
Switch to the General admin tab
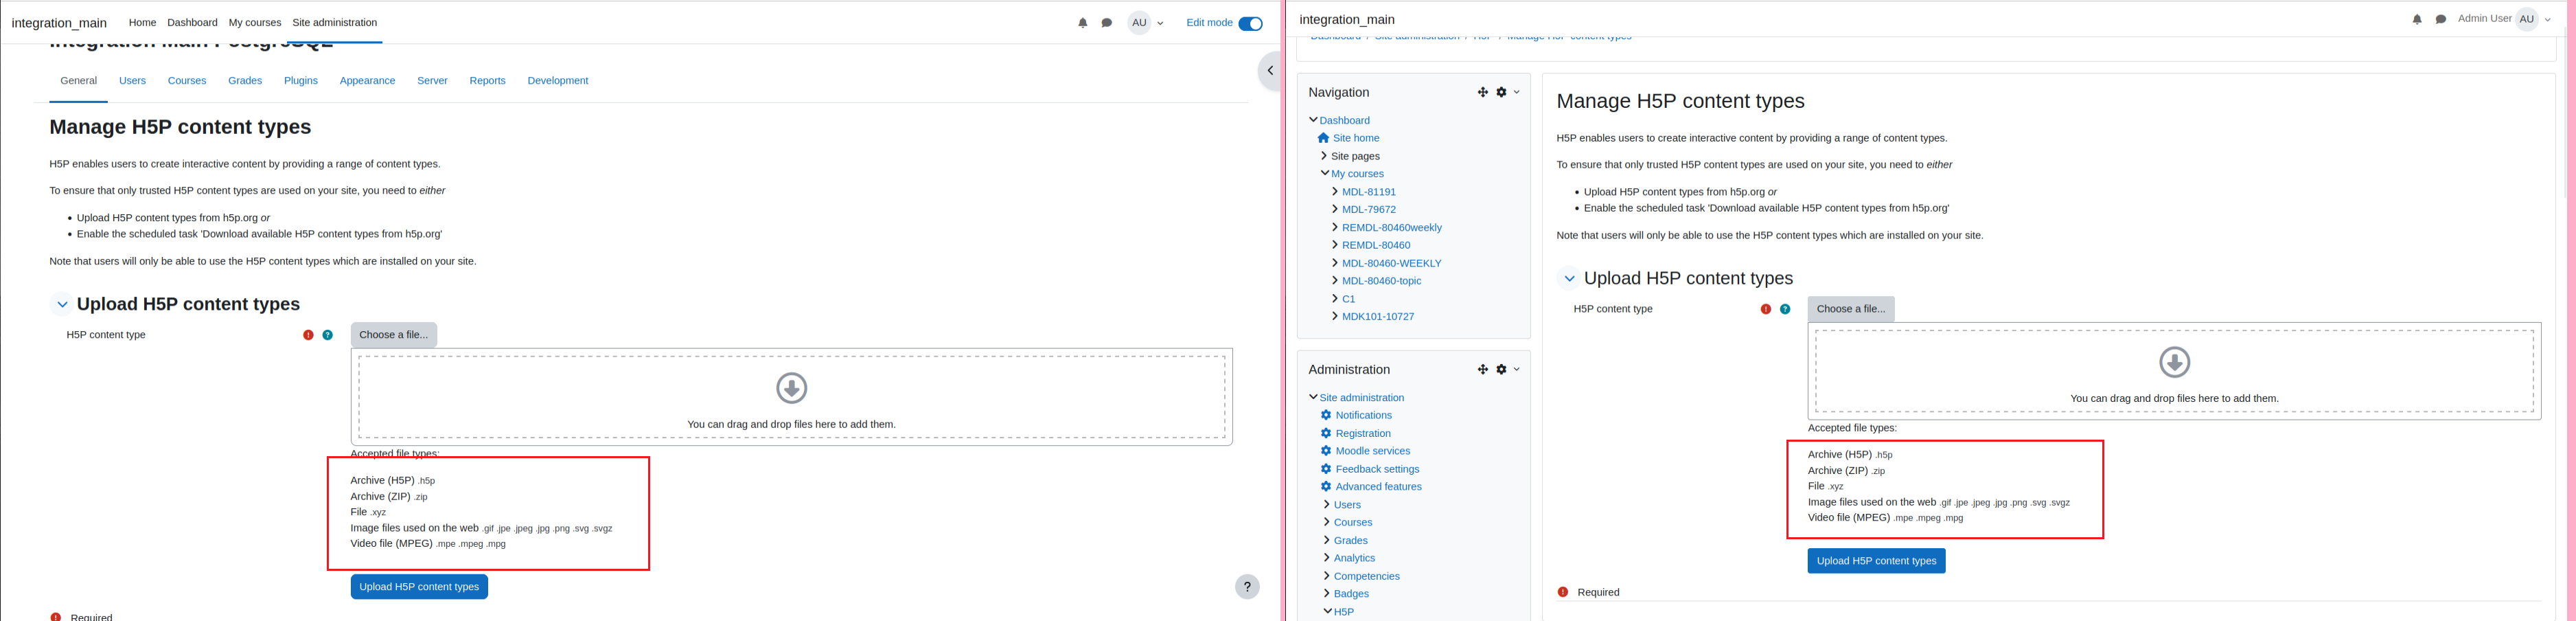click(78, 81)
